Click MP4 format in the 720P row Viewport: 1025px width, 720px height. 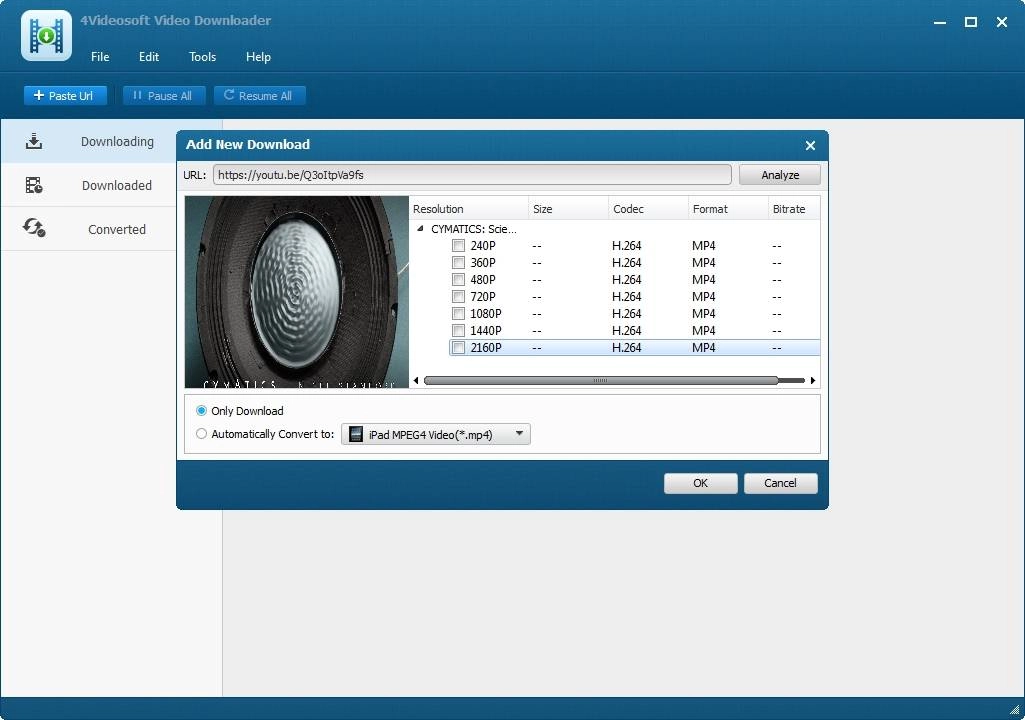coord(703,297)
